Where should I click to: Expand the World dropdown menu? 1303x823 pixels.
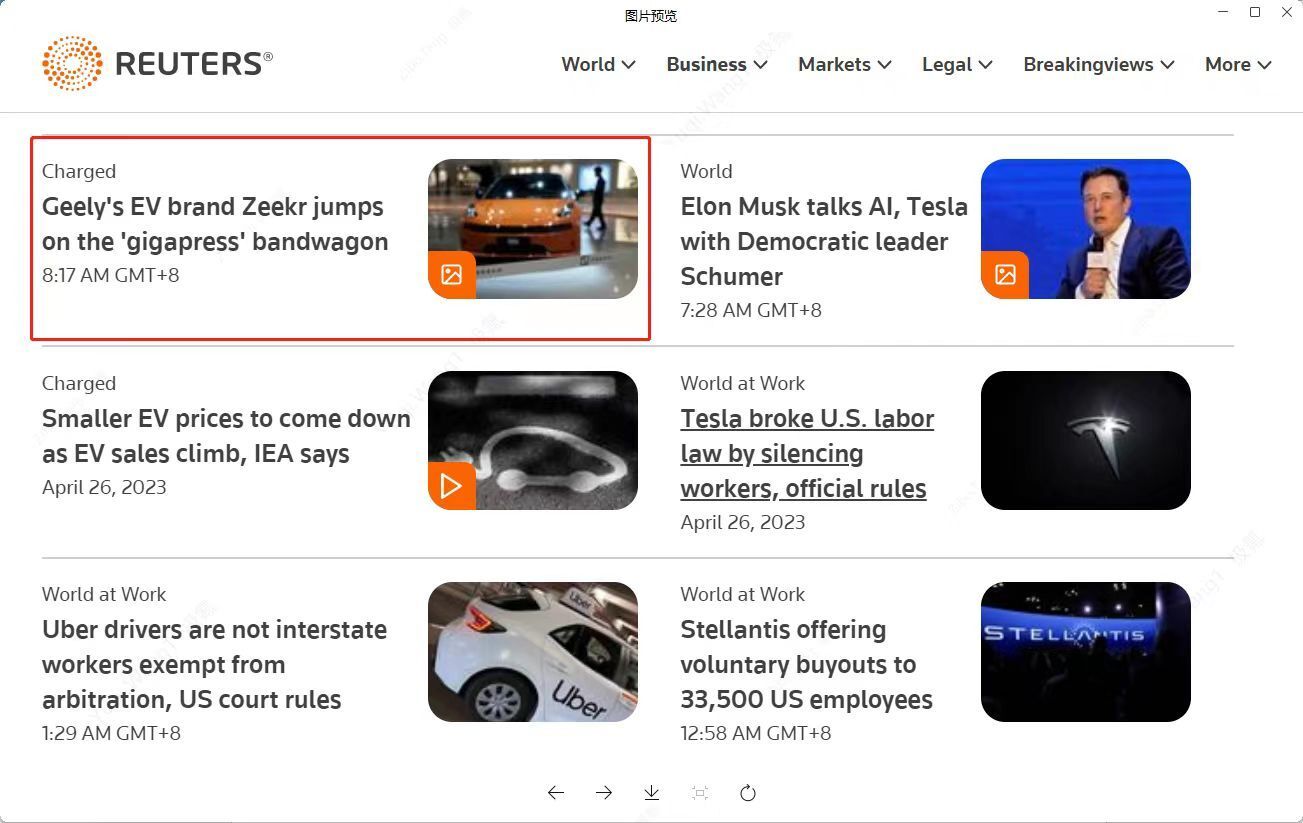click(x=598, y=64)
